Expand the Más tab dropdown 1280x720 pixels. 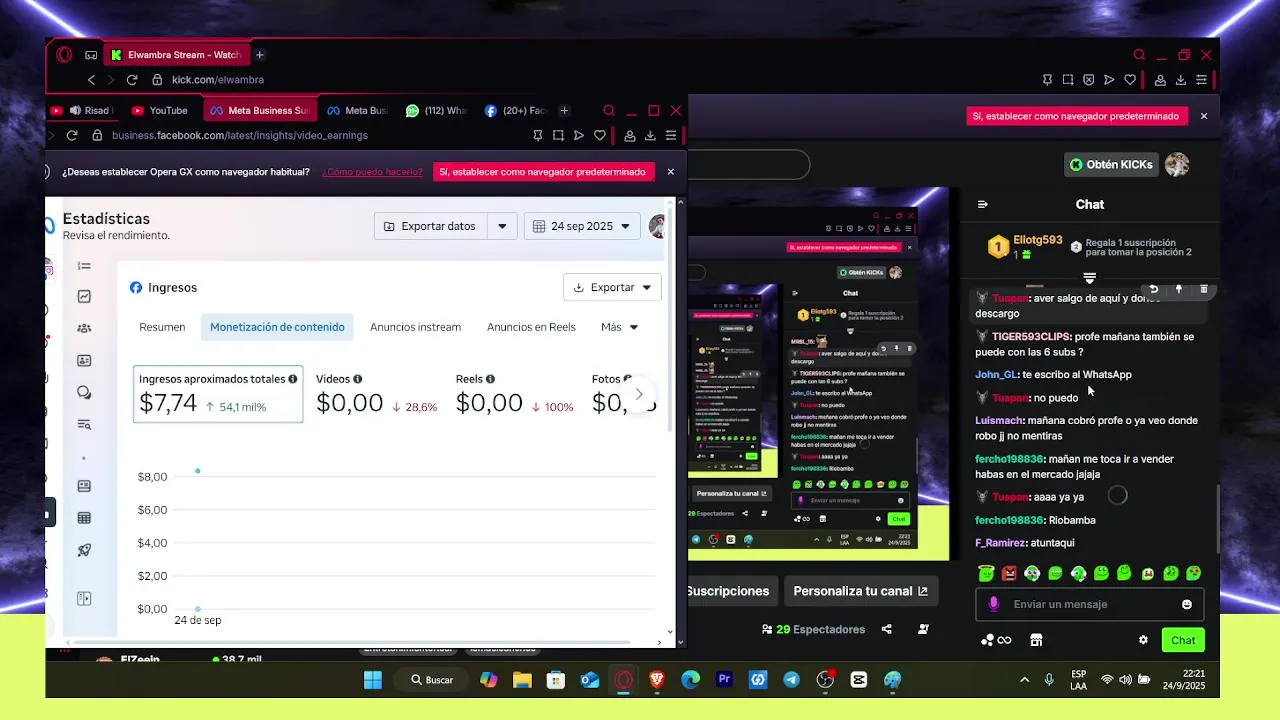tap(619, 327)
